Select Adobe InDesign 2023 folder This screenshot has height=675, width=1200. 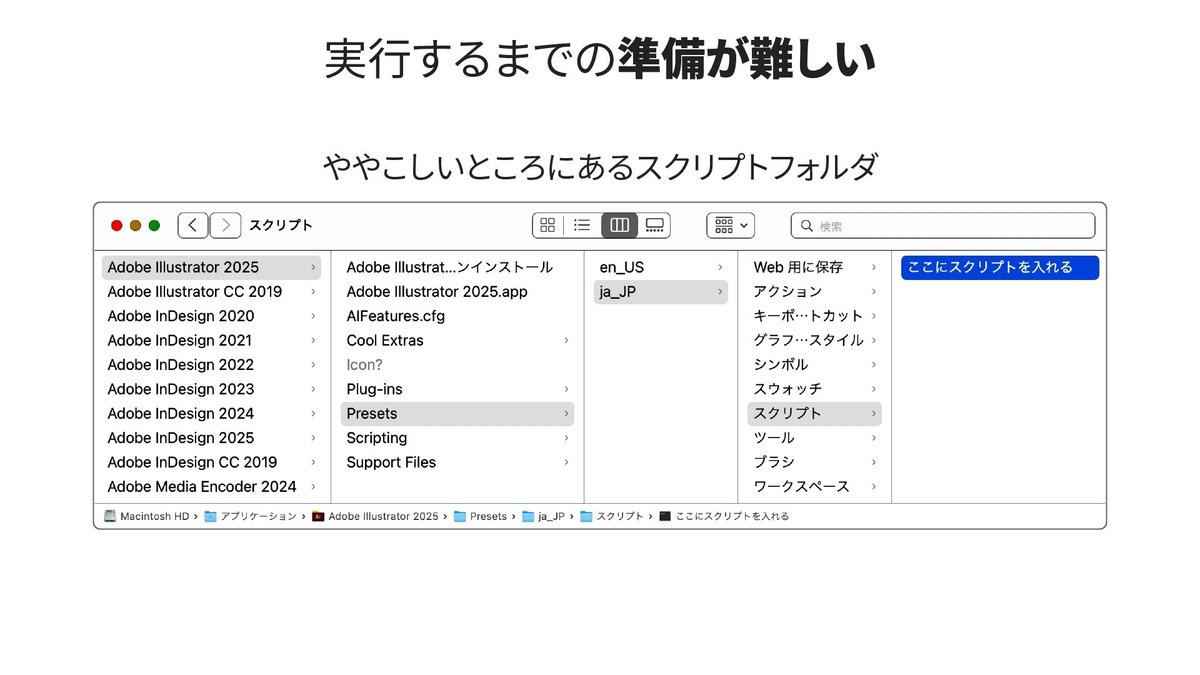pos(211,389)
